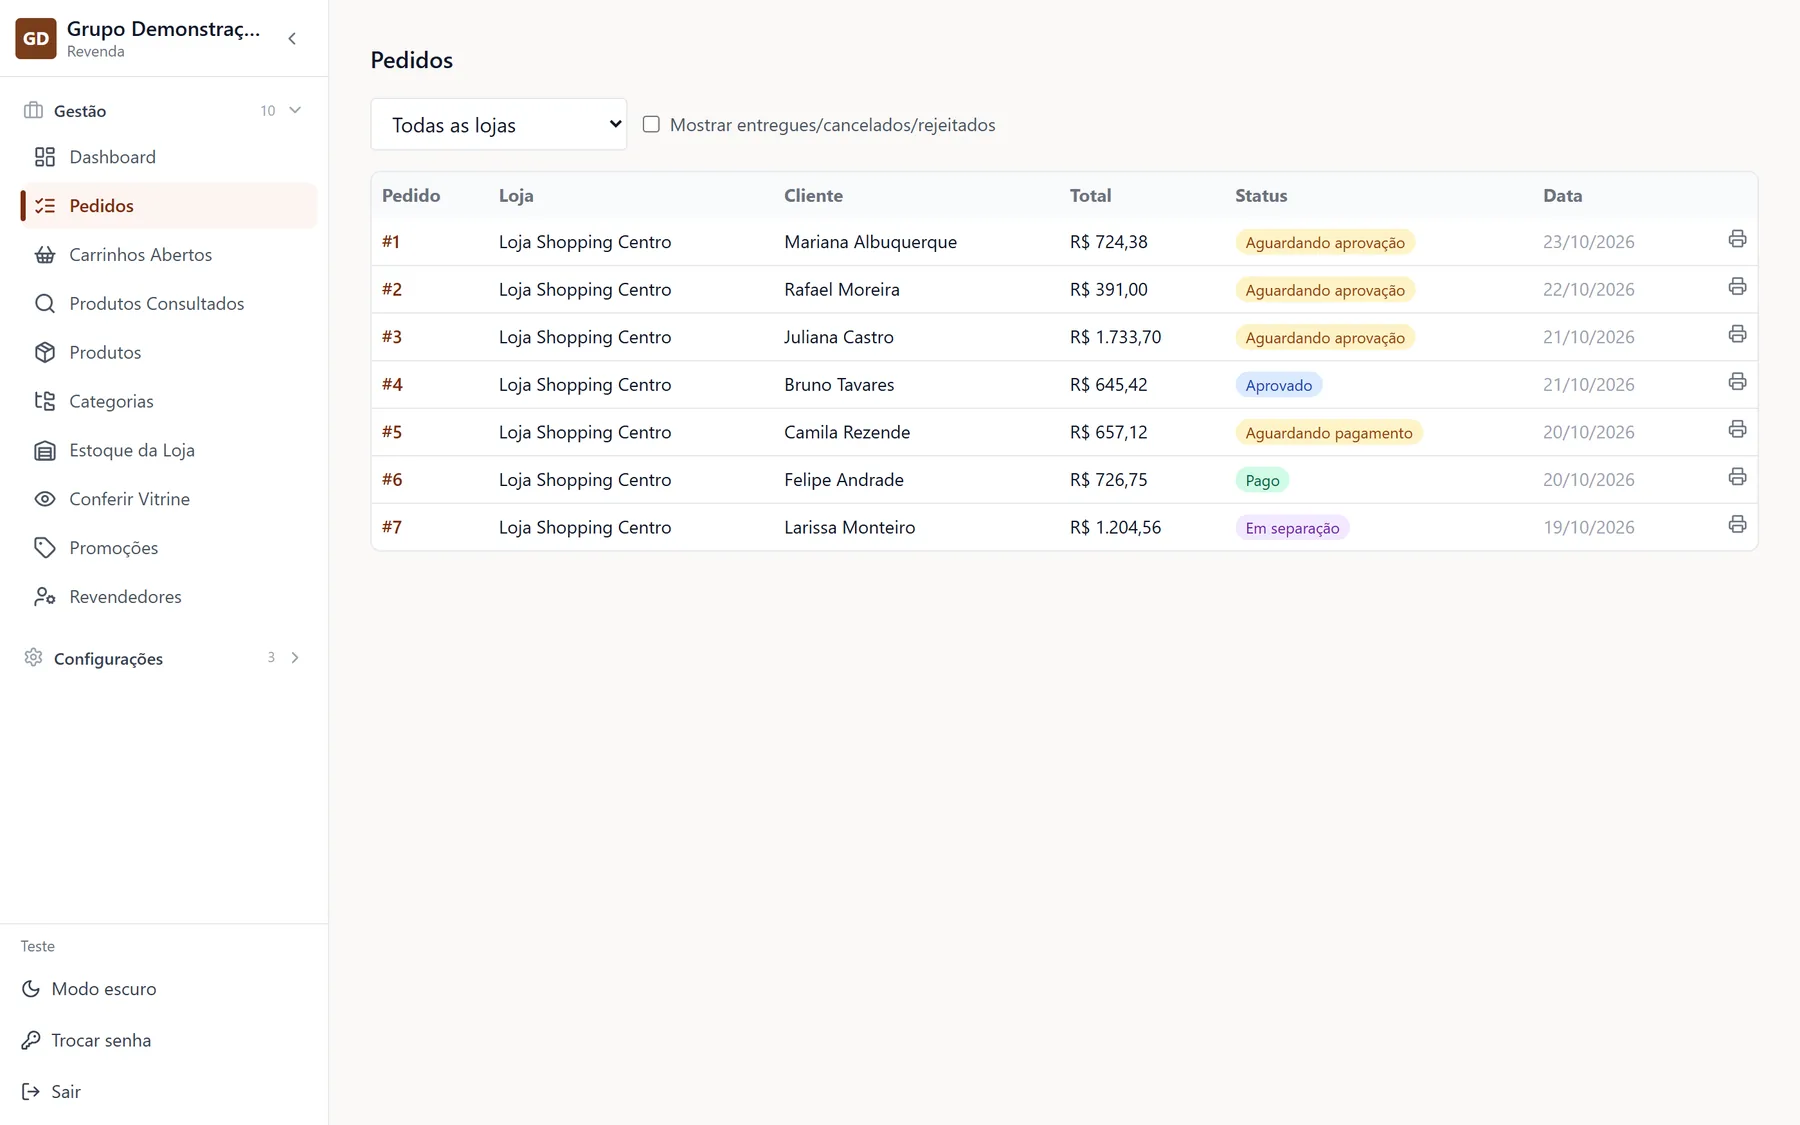Click the GD group avatar logo

(36, 39)
